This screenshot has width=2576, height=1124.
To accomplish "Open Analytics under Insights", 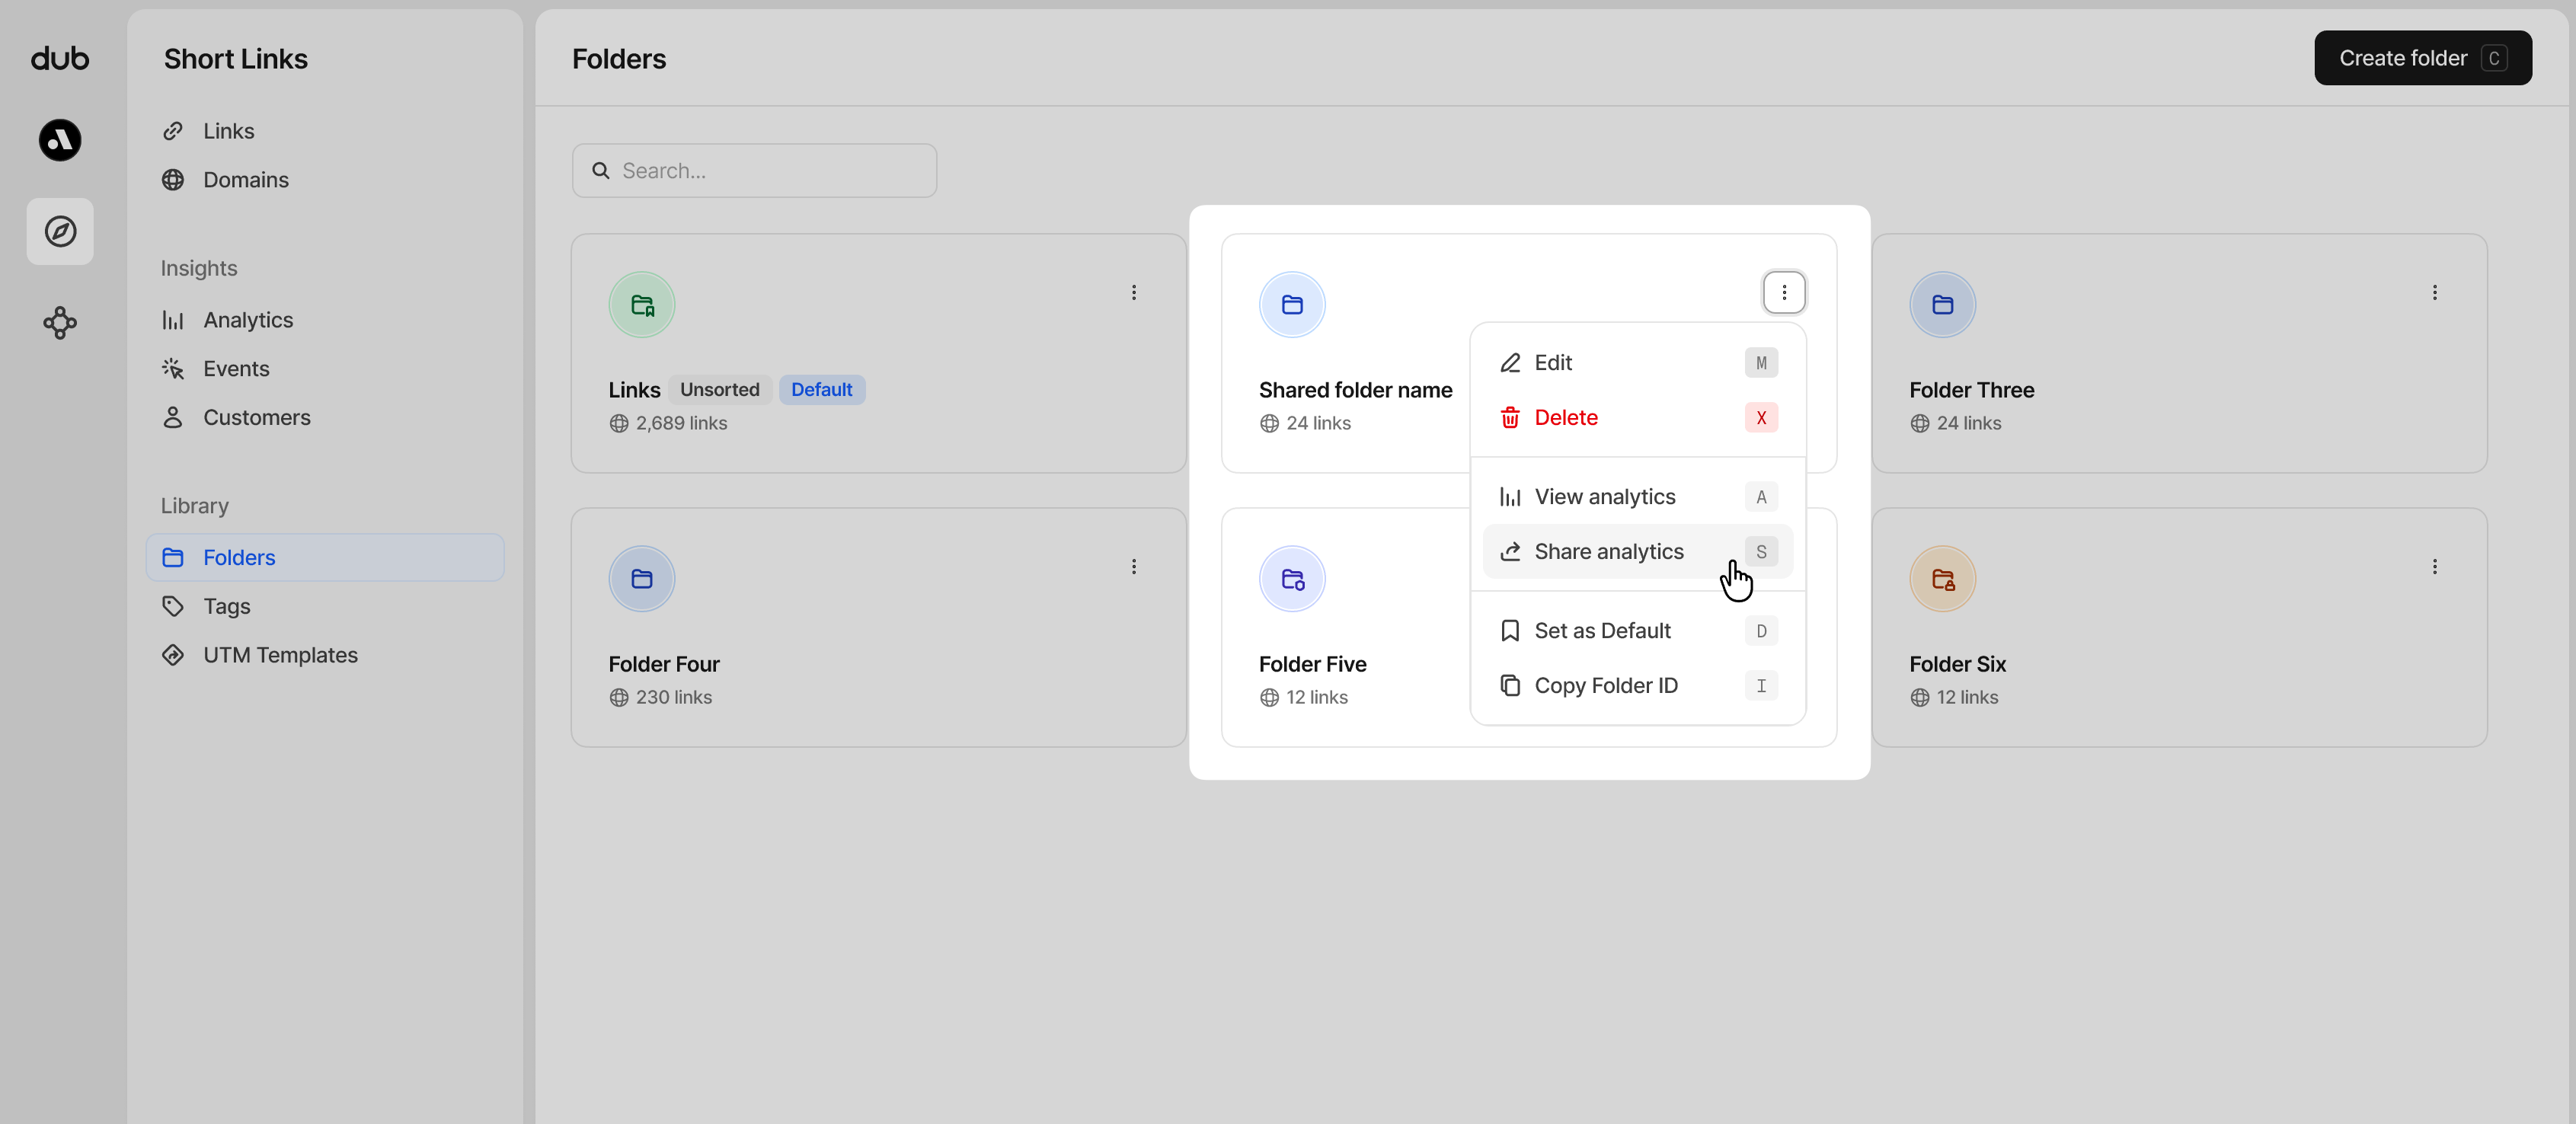I will (248, 319).
